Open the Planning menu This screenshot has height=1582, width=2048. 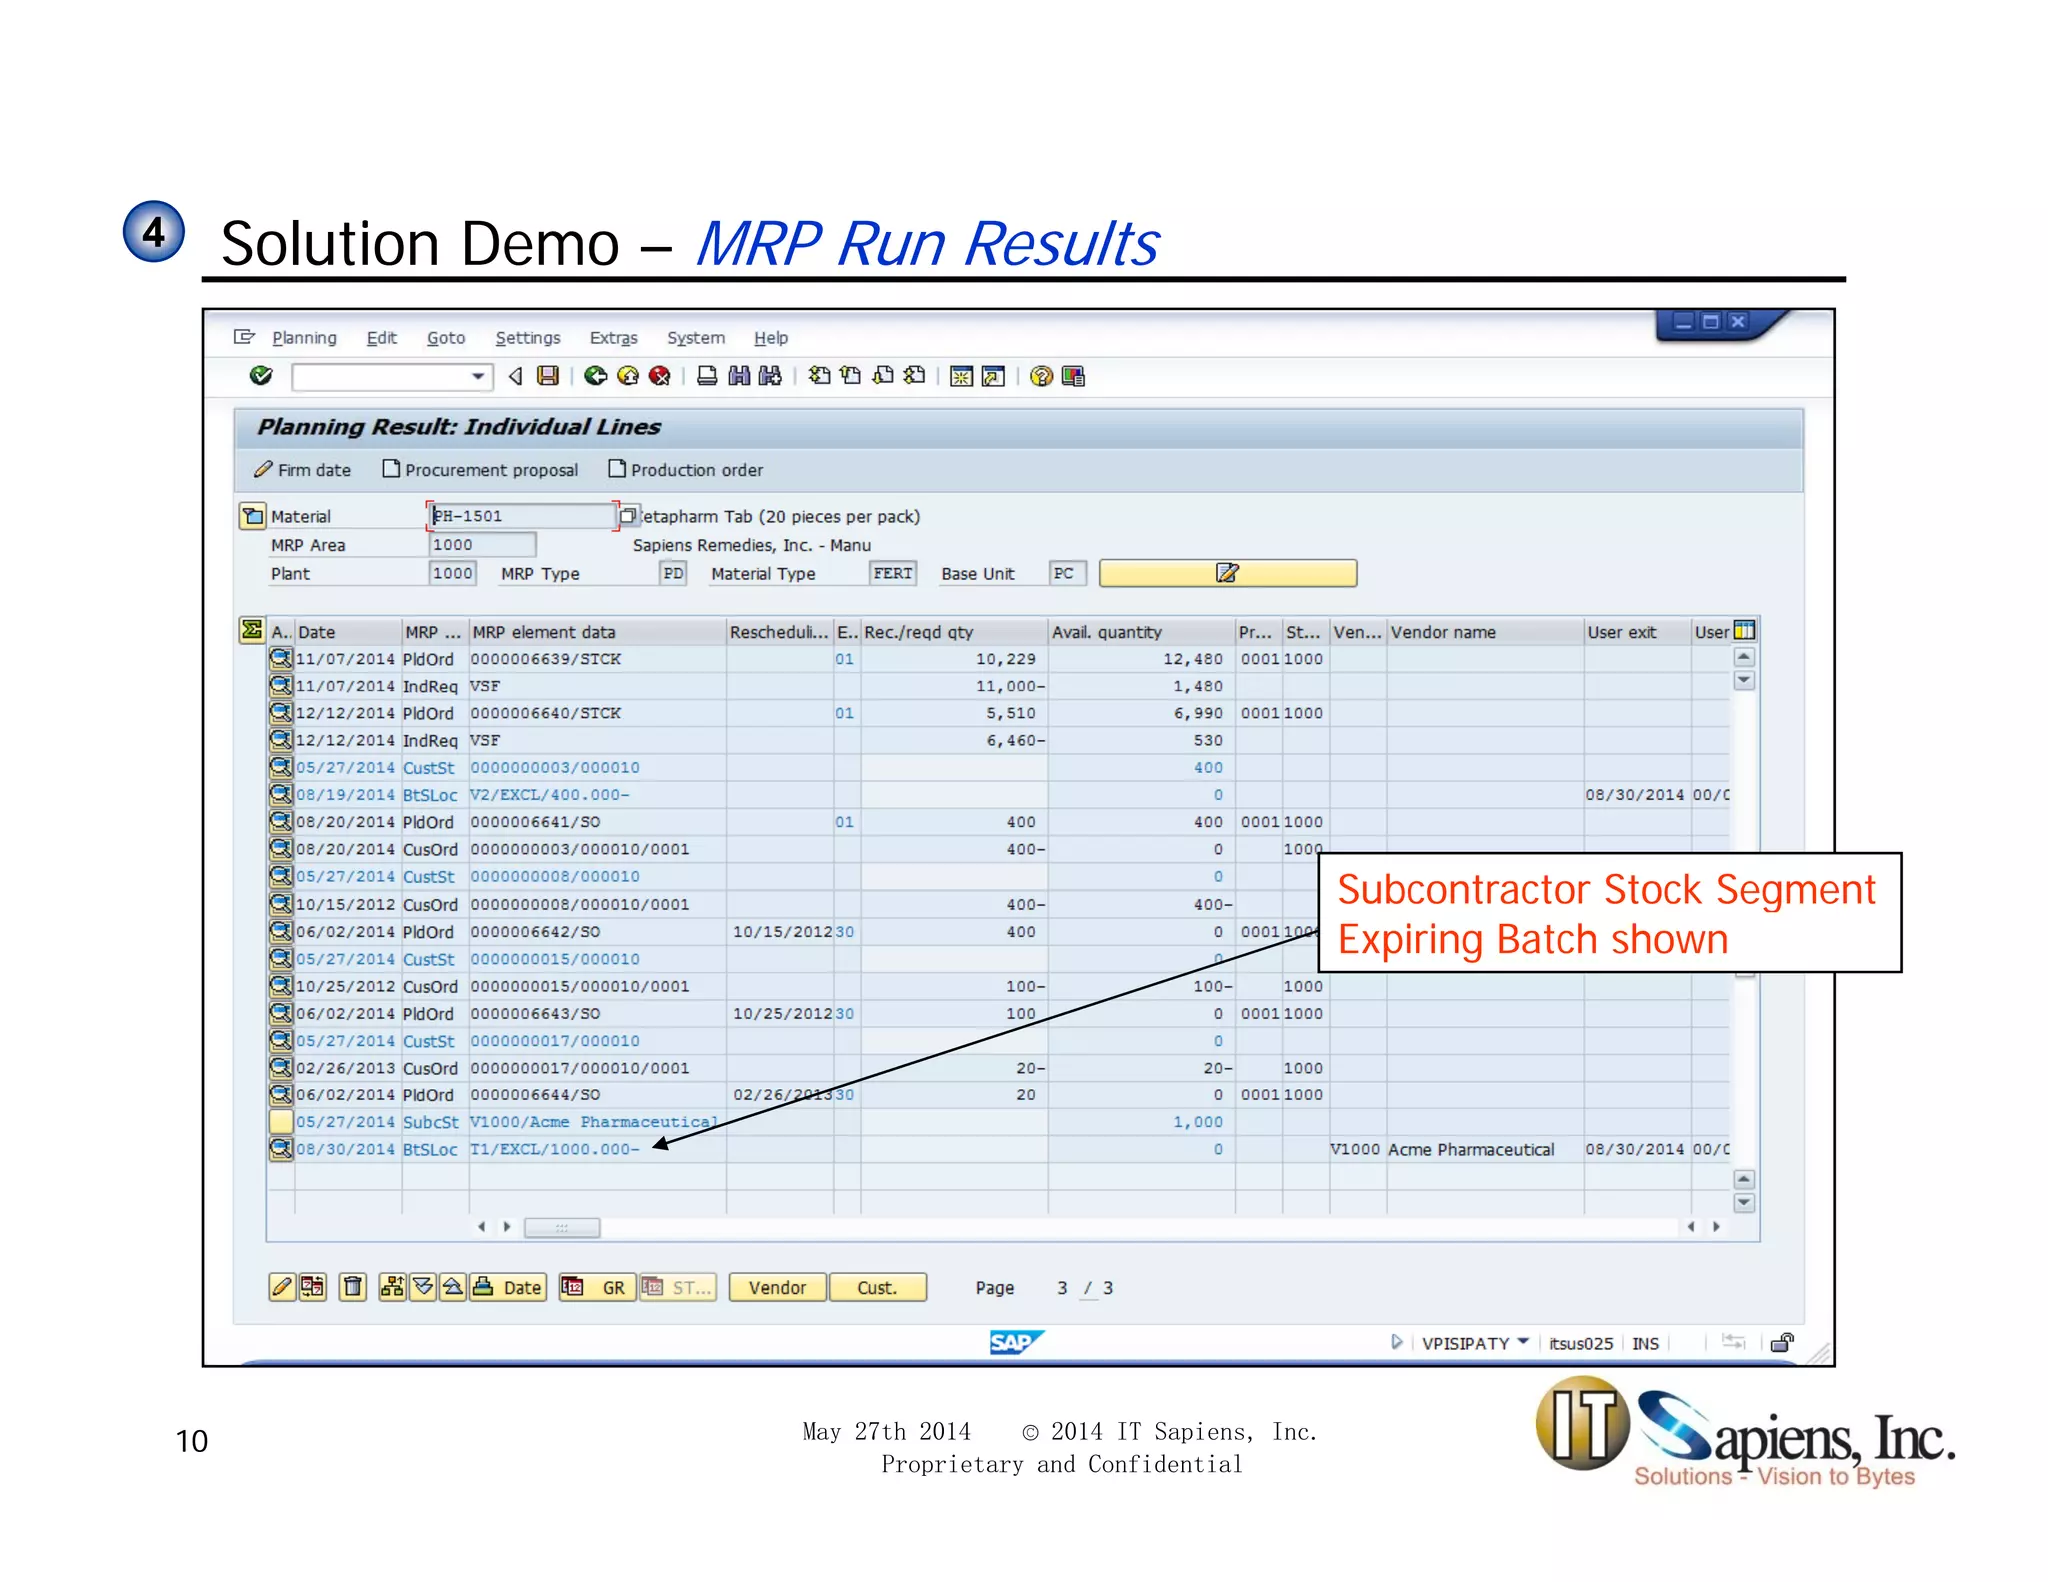tap(304, 338)
